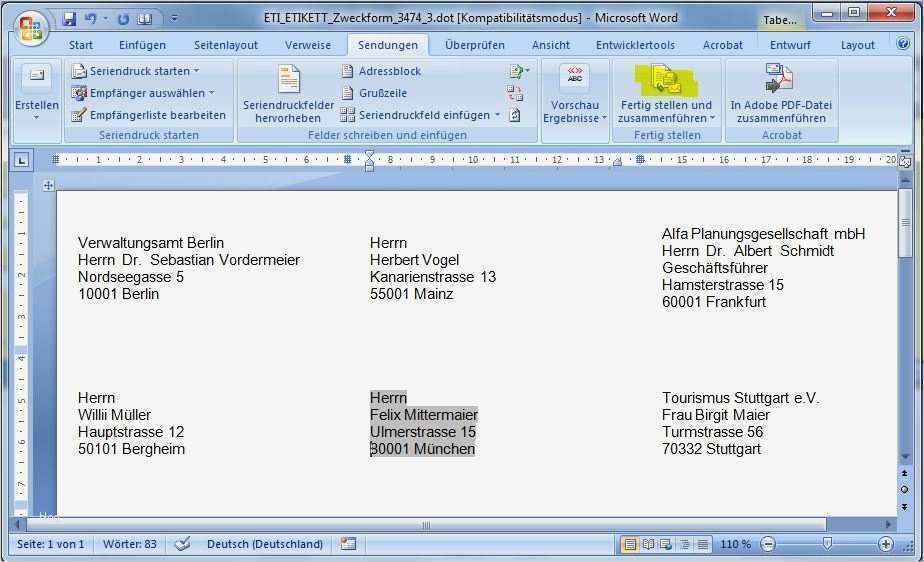
Task: Click the tab stop selector on ruler
Action: [22, 160]
